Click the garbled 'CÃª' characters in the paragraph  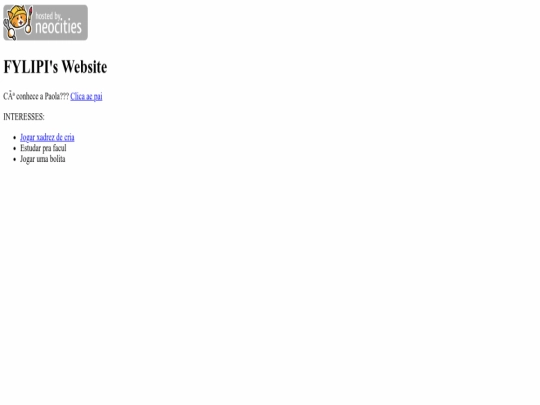coord(9,96)
